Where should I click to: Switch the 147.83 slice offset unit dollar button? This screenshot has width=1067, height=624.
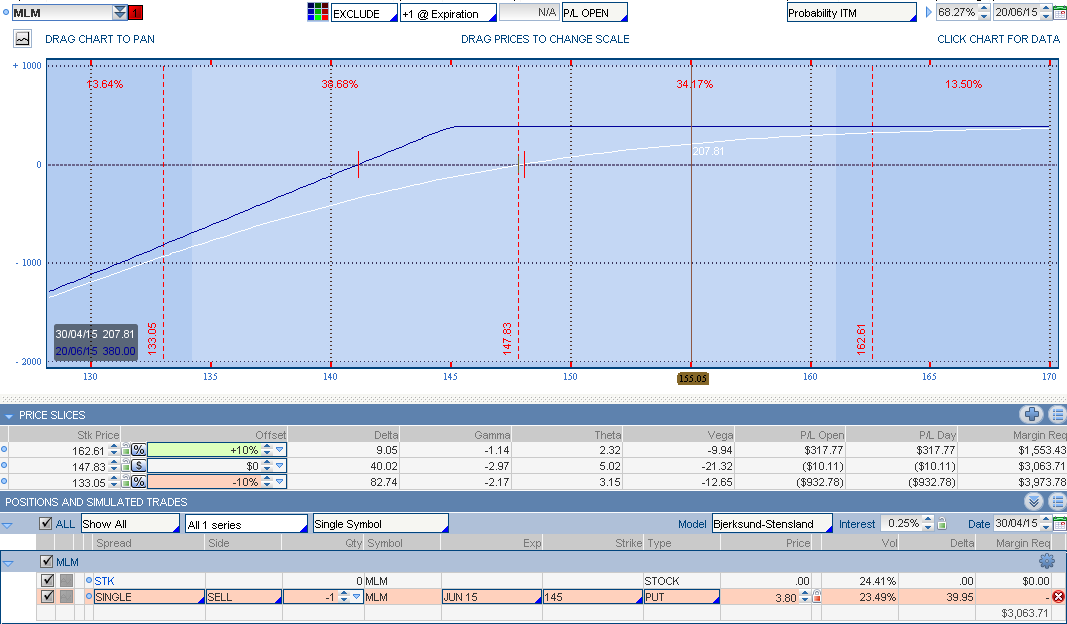(138, 465)
